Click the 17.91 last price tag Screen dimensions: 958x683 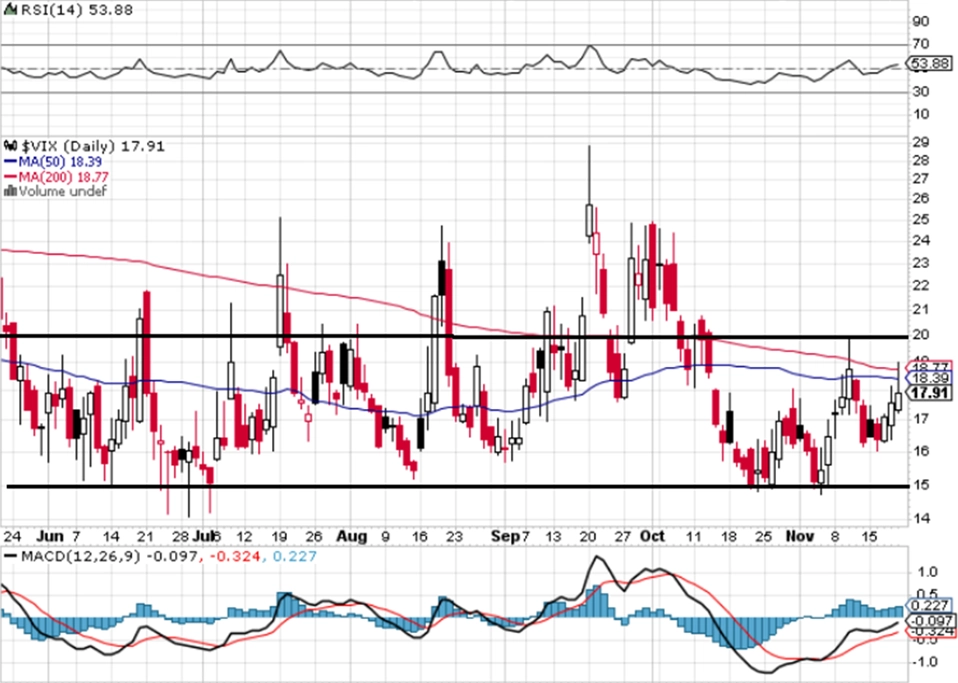(931, 393)
